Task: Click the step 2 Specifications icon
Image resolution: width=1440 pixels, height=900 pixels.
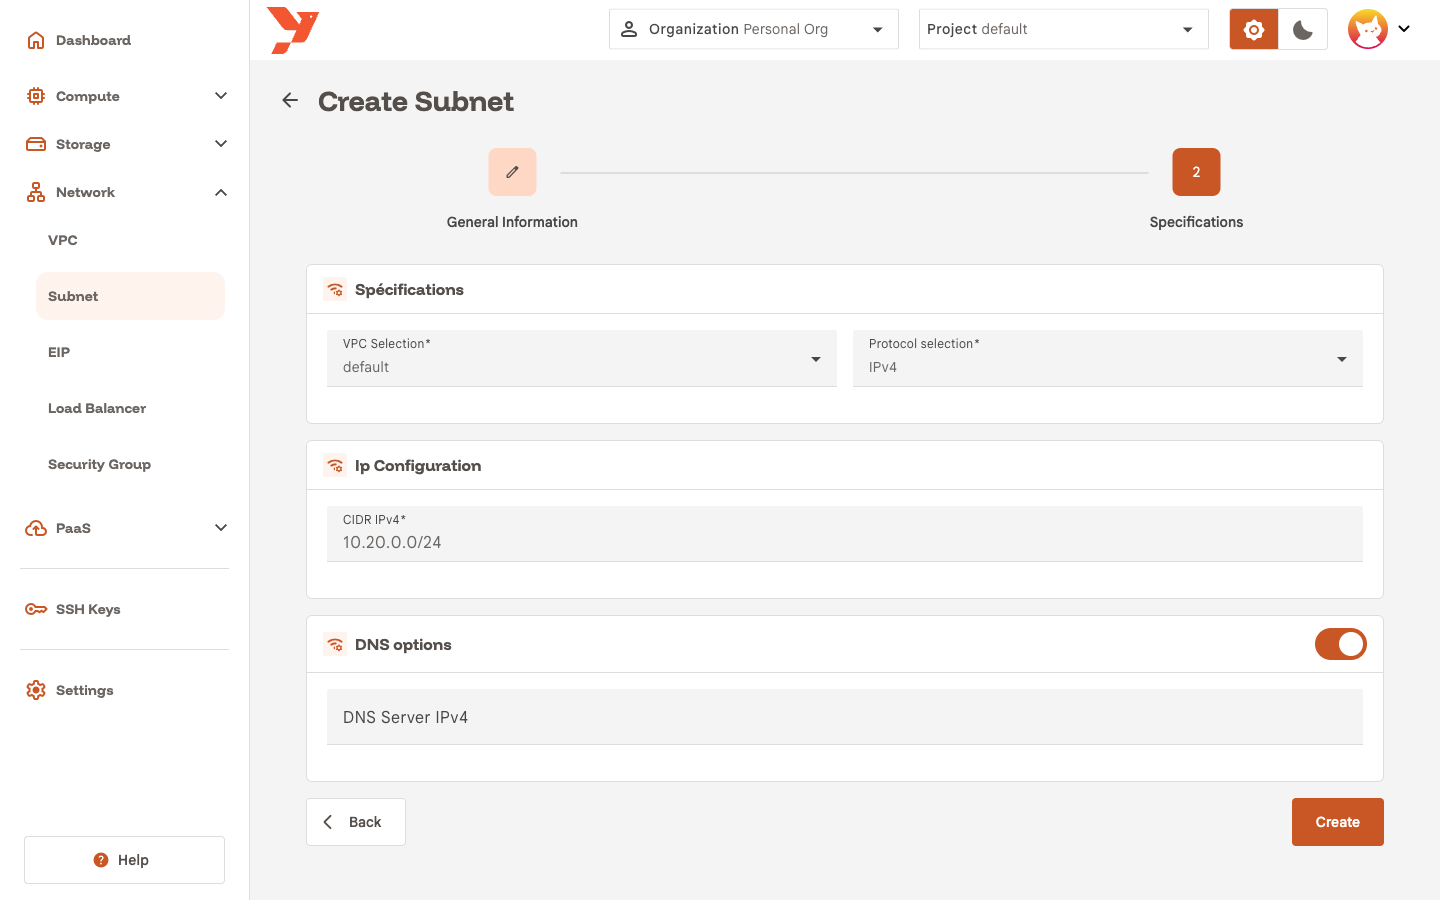Action: coord(1196,172)
